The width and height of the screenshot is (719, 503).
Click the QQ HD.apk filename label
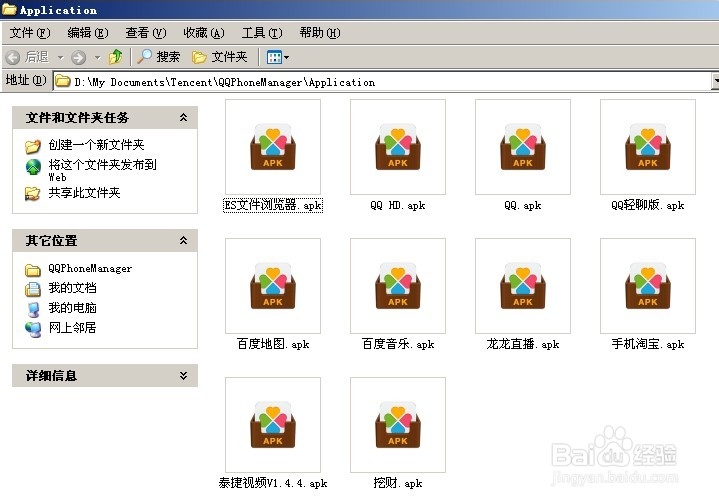tap(398, 205)
